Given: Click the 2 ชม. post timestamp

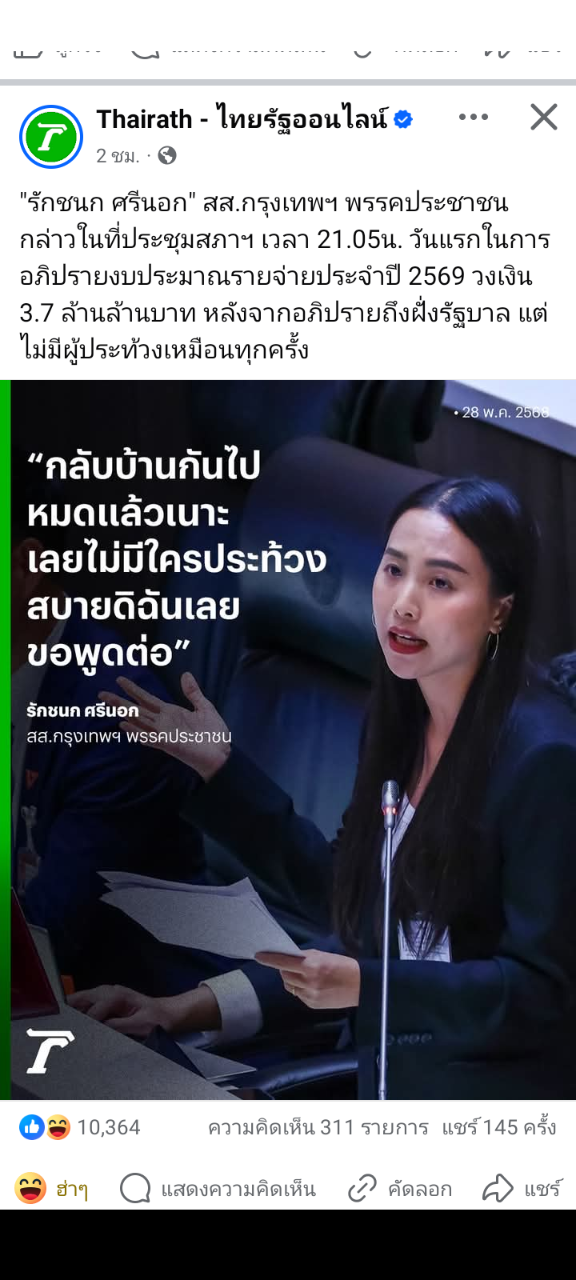Looking at the screenshot, I should click(117, 155).
